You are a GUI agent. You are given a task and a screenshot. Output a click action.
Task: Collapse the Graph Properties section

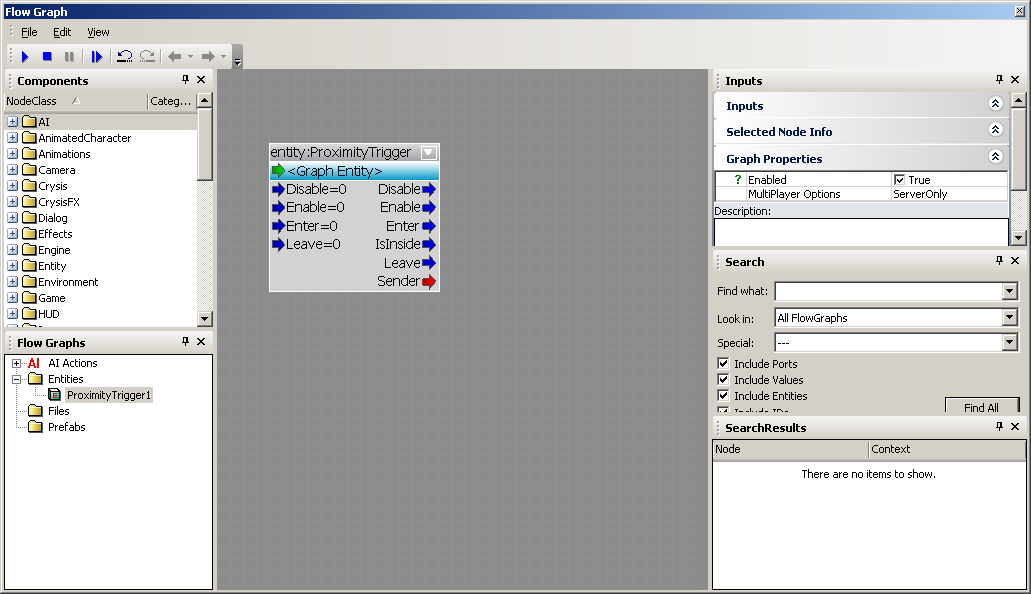995,157
